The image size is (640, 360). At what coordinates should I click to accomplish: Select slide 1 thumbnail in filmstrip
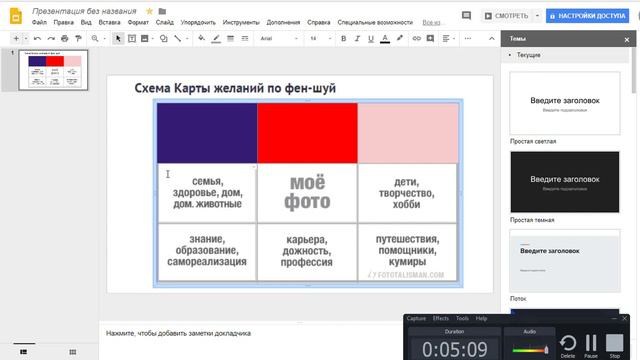point(53,70)
